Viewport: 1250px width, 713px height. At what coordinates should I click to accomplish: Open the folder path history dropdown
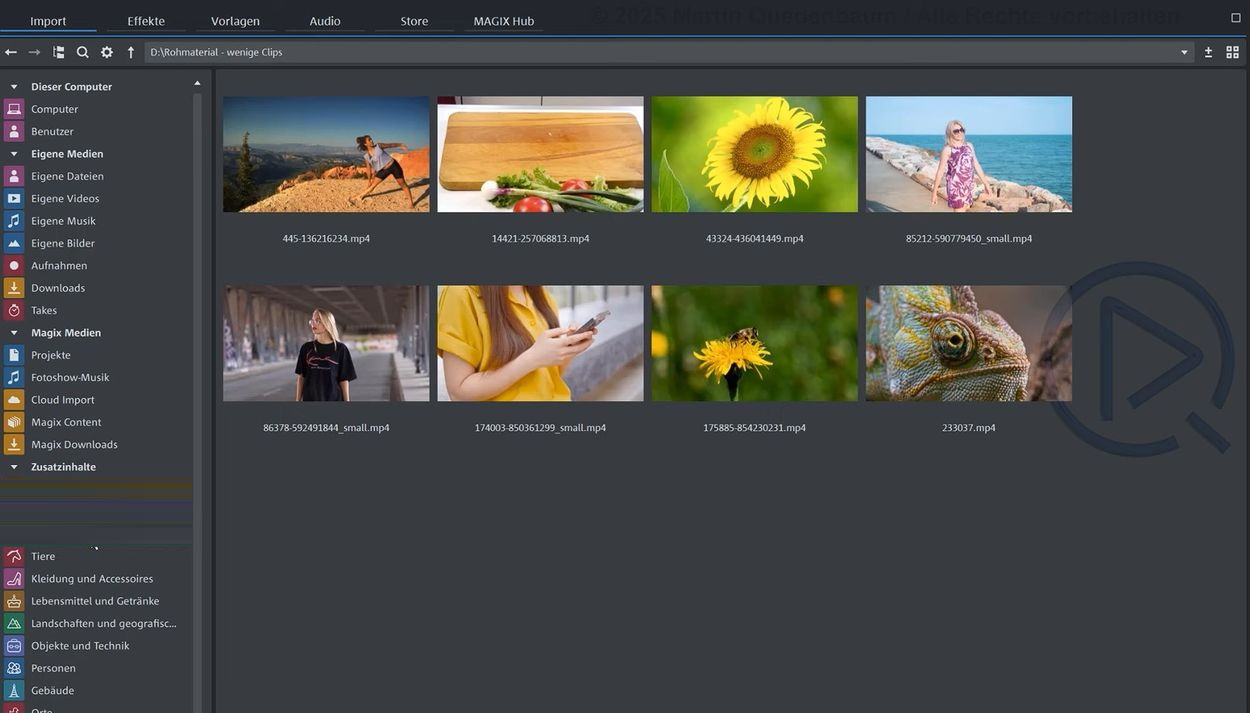(x=1184, y=52)
